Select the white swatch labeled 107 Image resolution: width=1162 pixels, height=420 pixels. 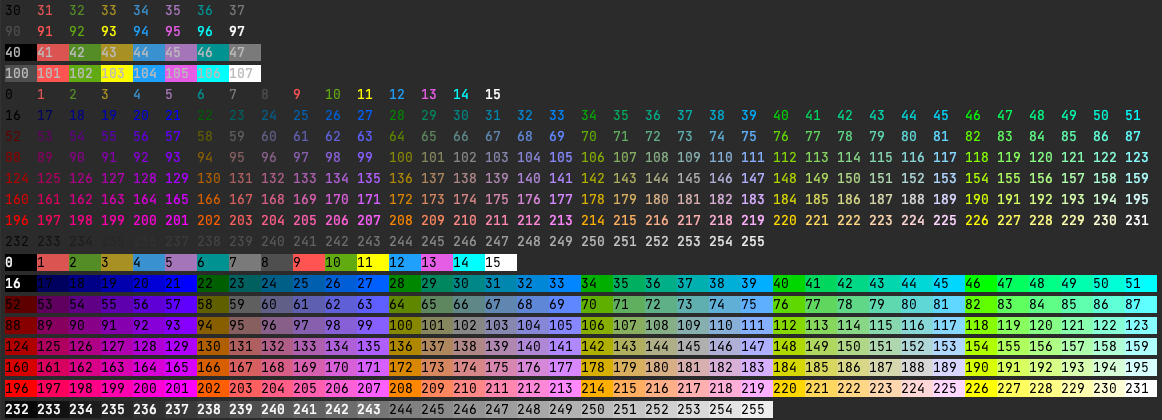pyautogui.click(x=245, y=73)
